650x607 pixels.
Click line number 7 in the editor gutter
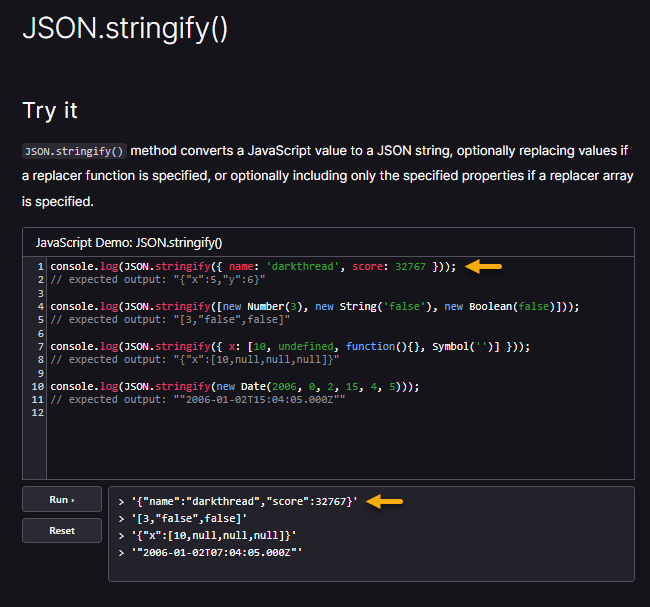point(39,346)
